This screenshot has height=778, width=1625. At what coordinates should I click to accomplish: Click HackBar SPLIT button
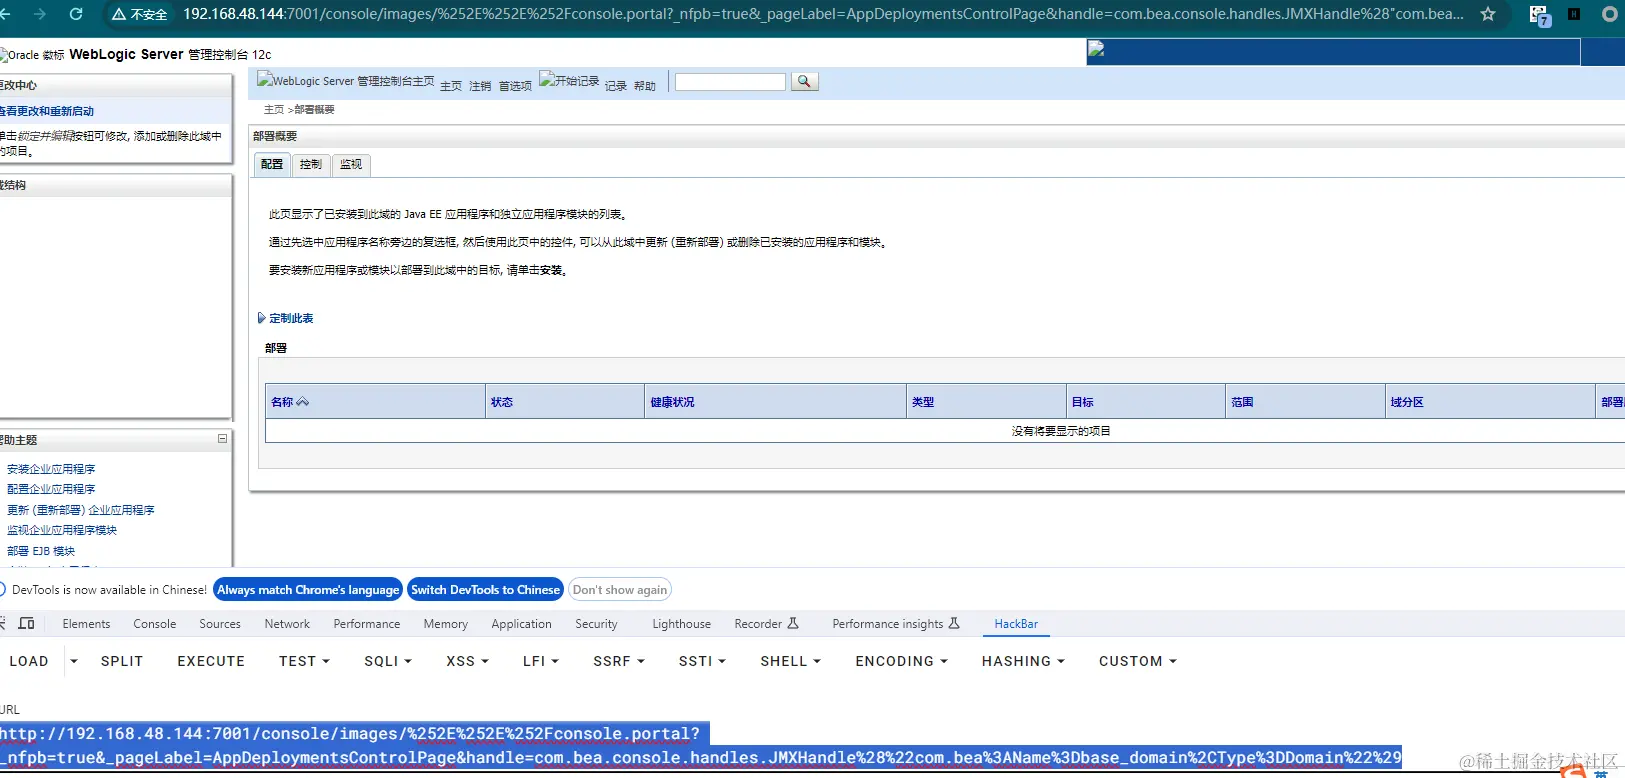(x=122, y=661)
